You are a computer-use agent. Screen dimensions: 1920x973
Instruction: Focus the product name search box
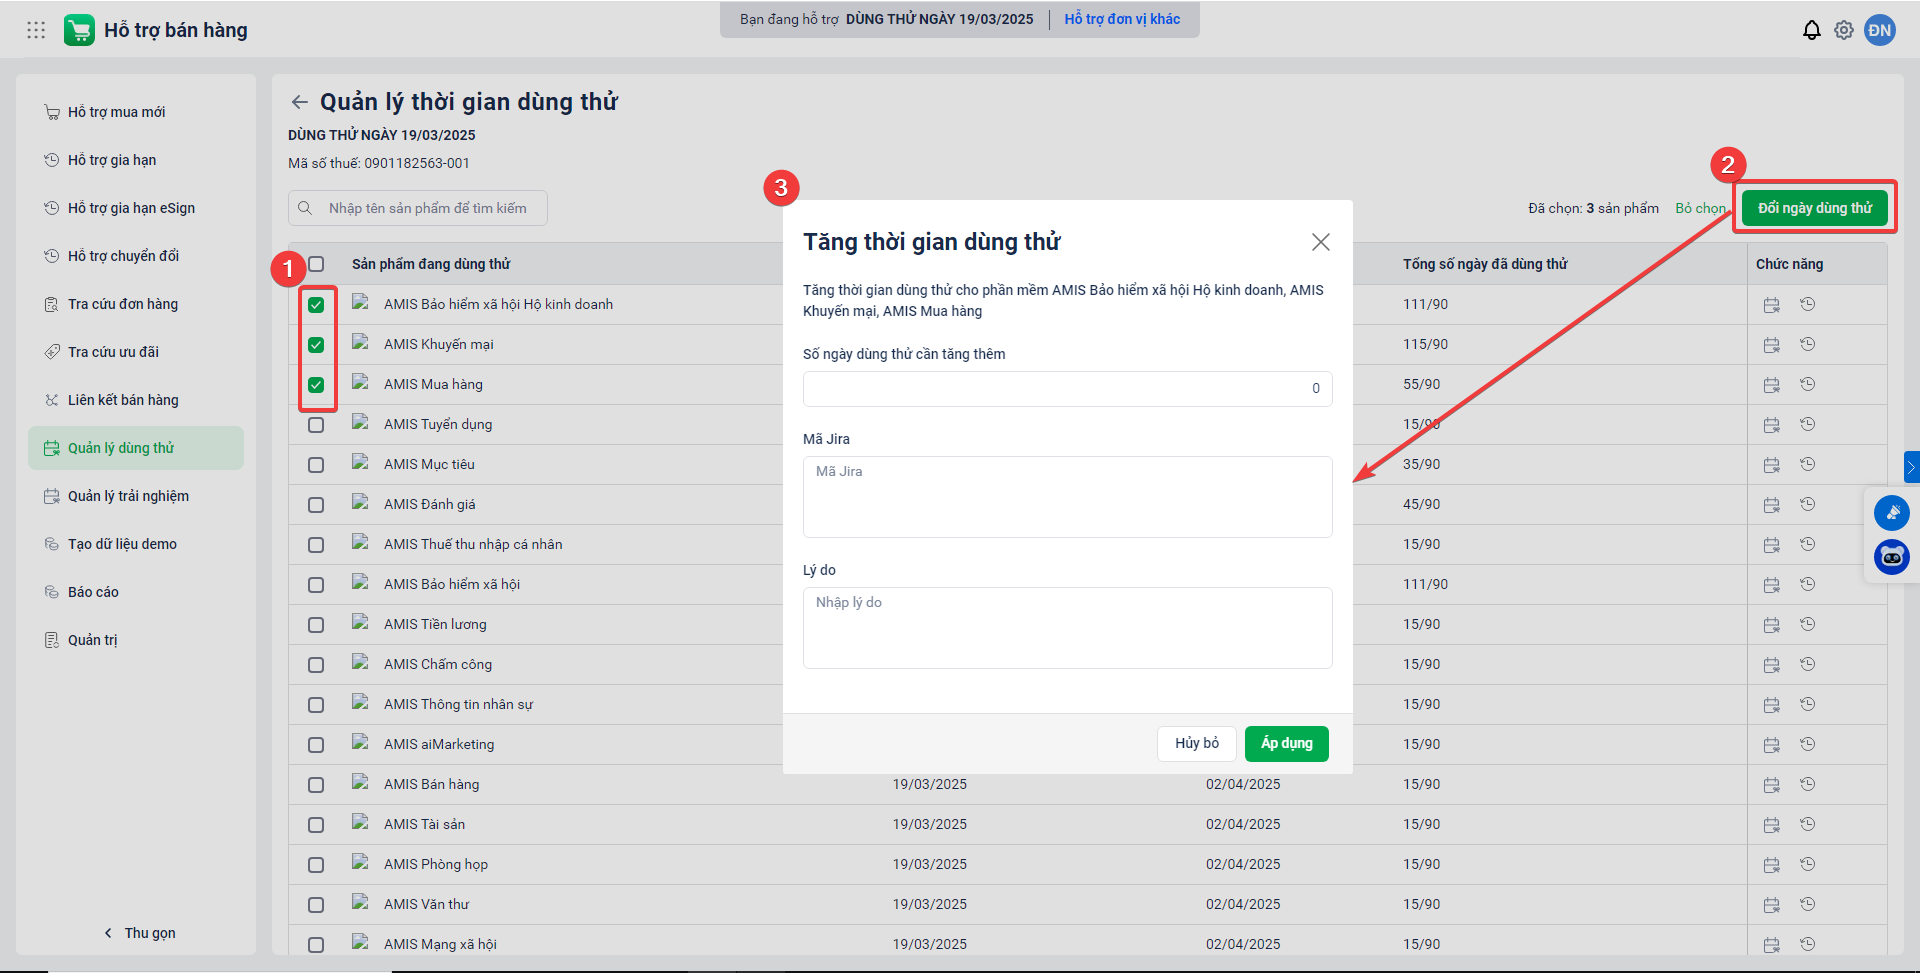pos(418,208)
